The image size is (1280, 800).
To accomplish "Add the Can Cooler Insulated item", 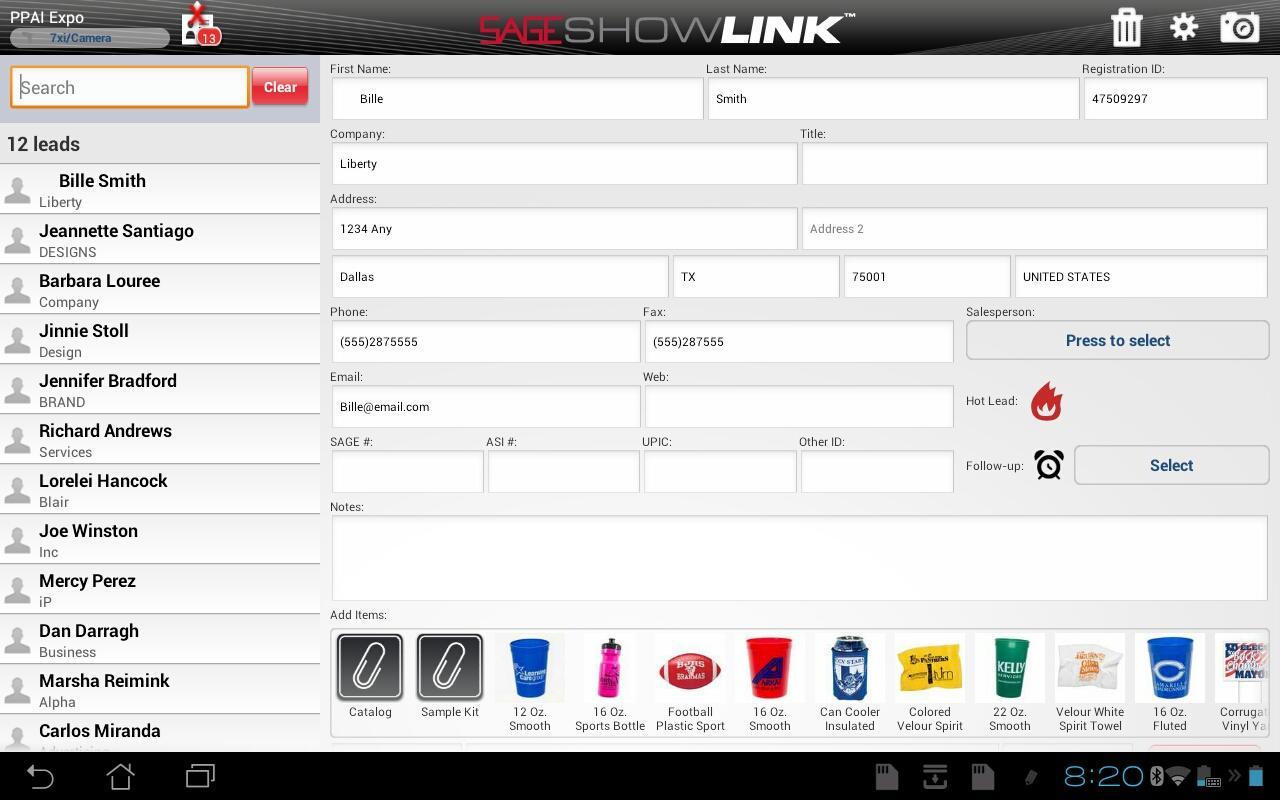I will [x=850, y=682].
